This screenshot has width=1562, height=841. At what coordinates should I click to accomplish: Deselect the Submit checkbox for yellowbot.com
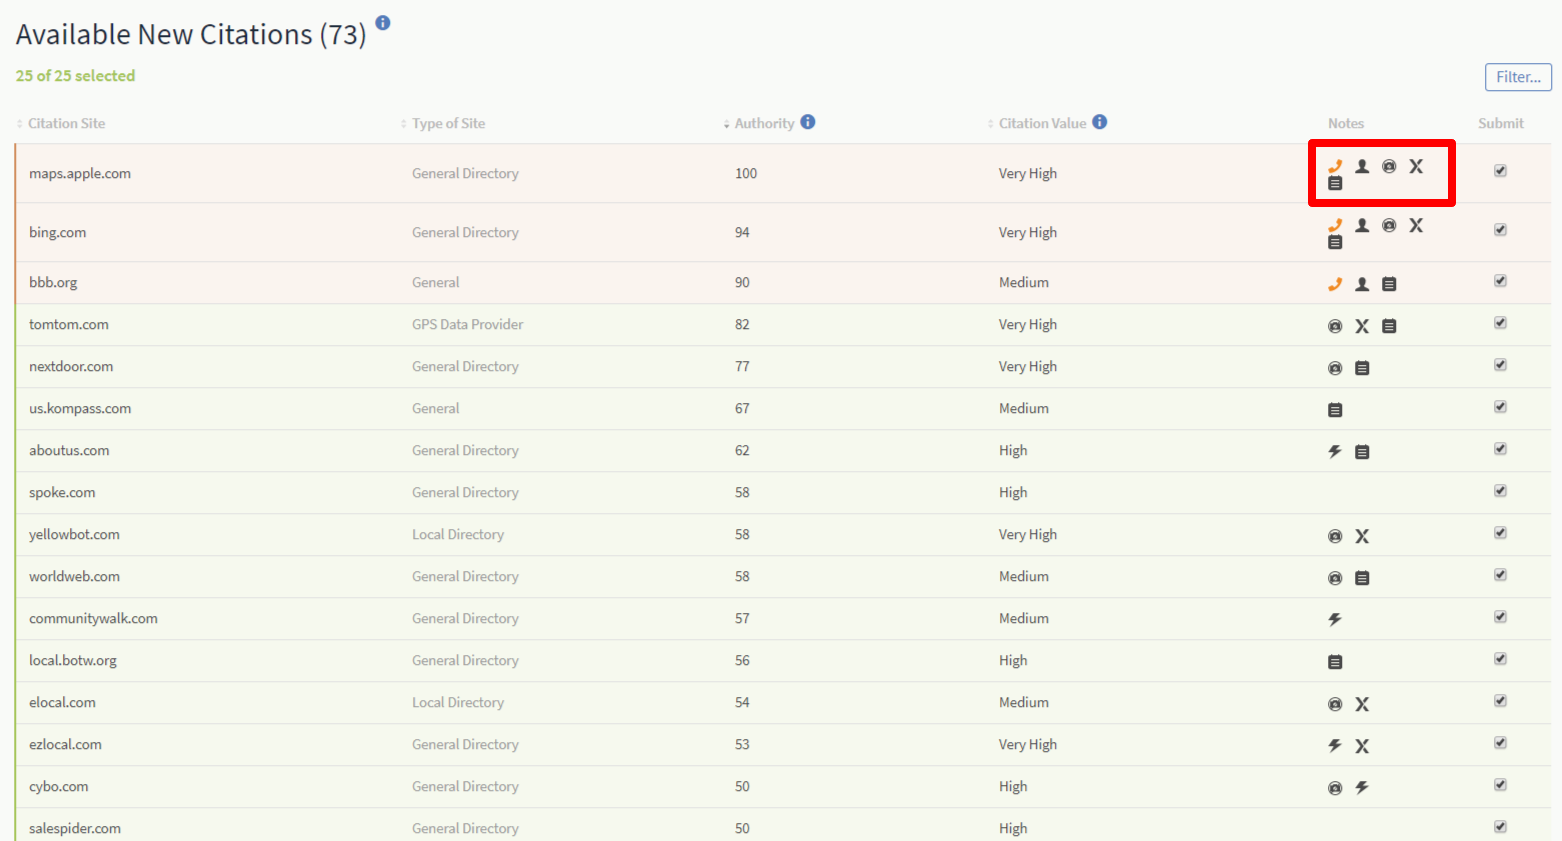1500,533
